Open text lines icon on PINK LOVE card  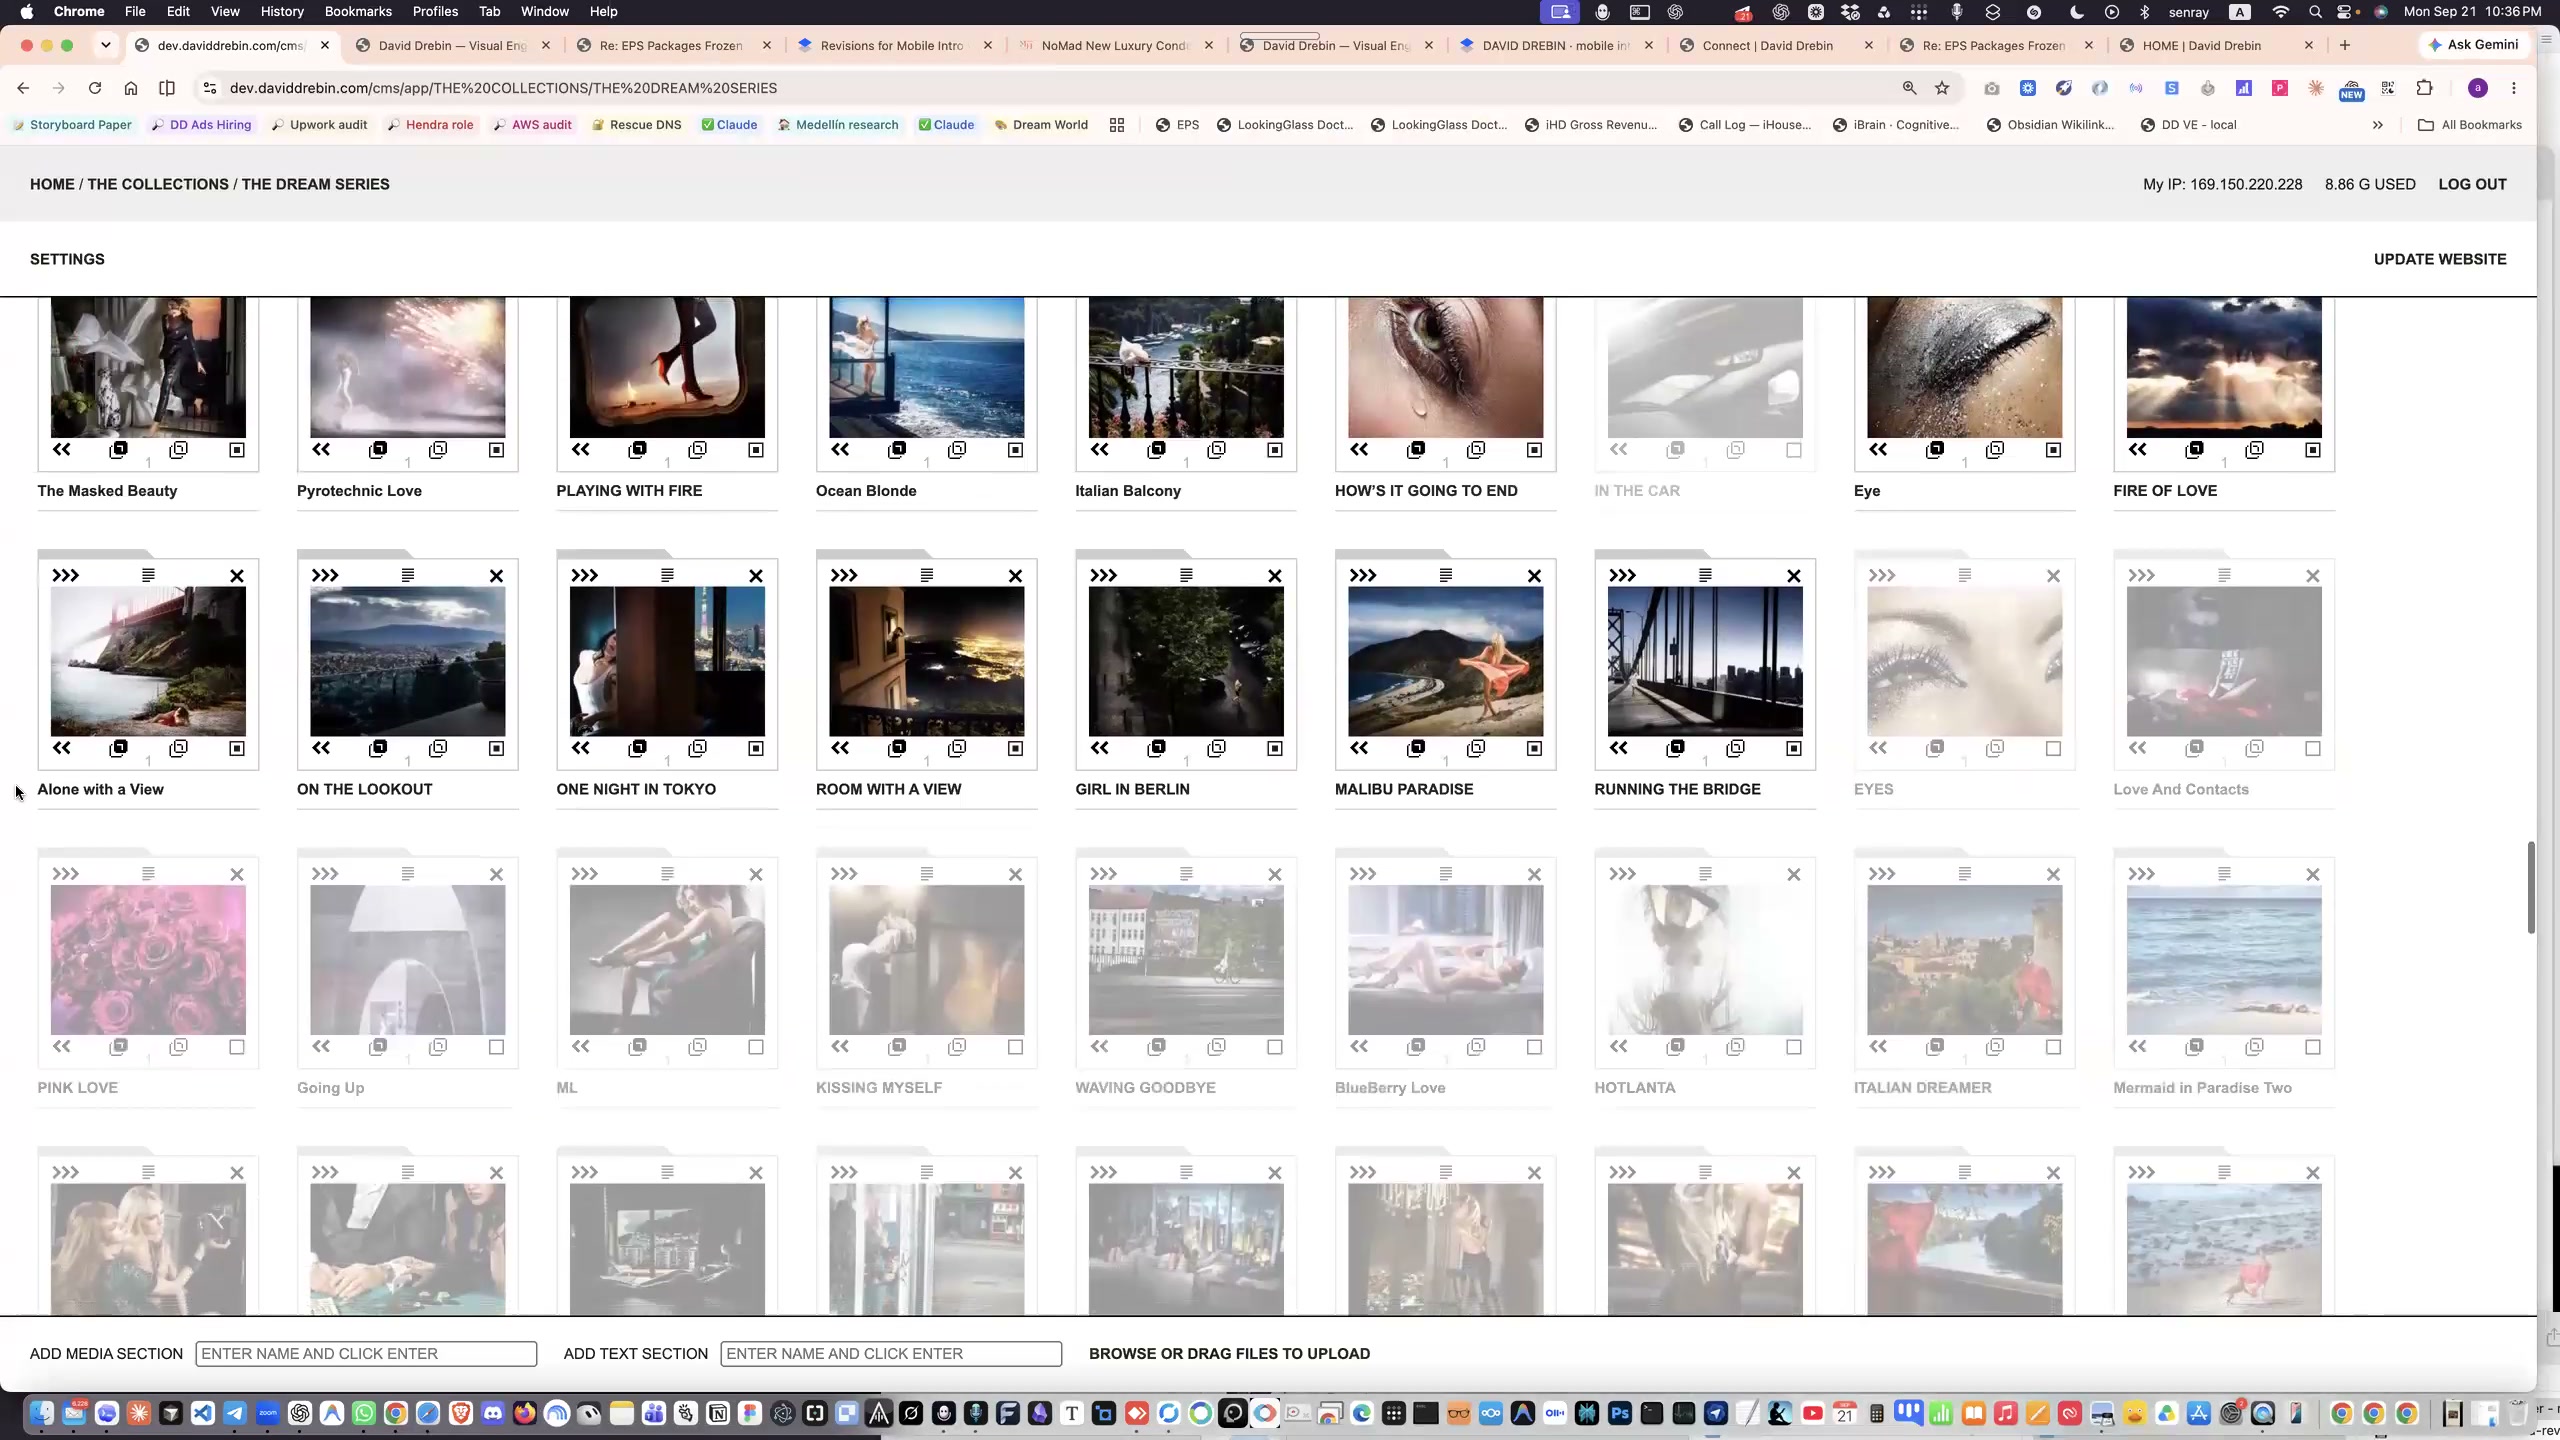coord(148,874)
